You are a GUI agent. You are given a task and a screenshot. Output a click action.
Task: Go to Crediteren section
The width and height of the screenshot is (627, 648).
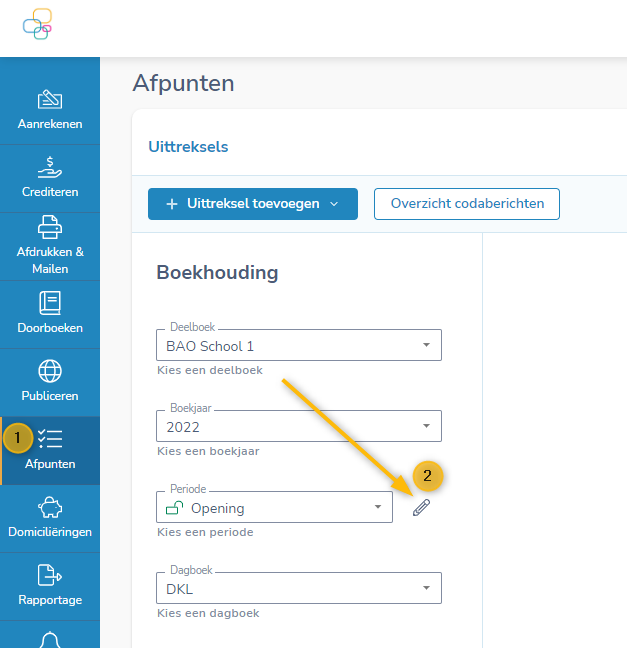[50, 177]
